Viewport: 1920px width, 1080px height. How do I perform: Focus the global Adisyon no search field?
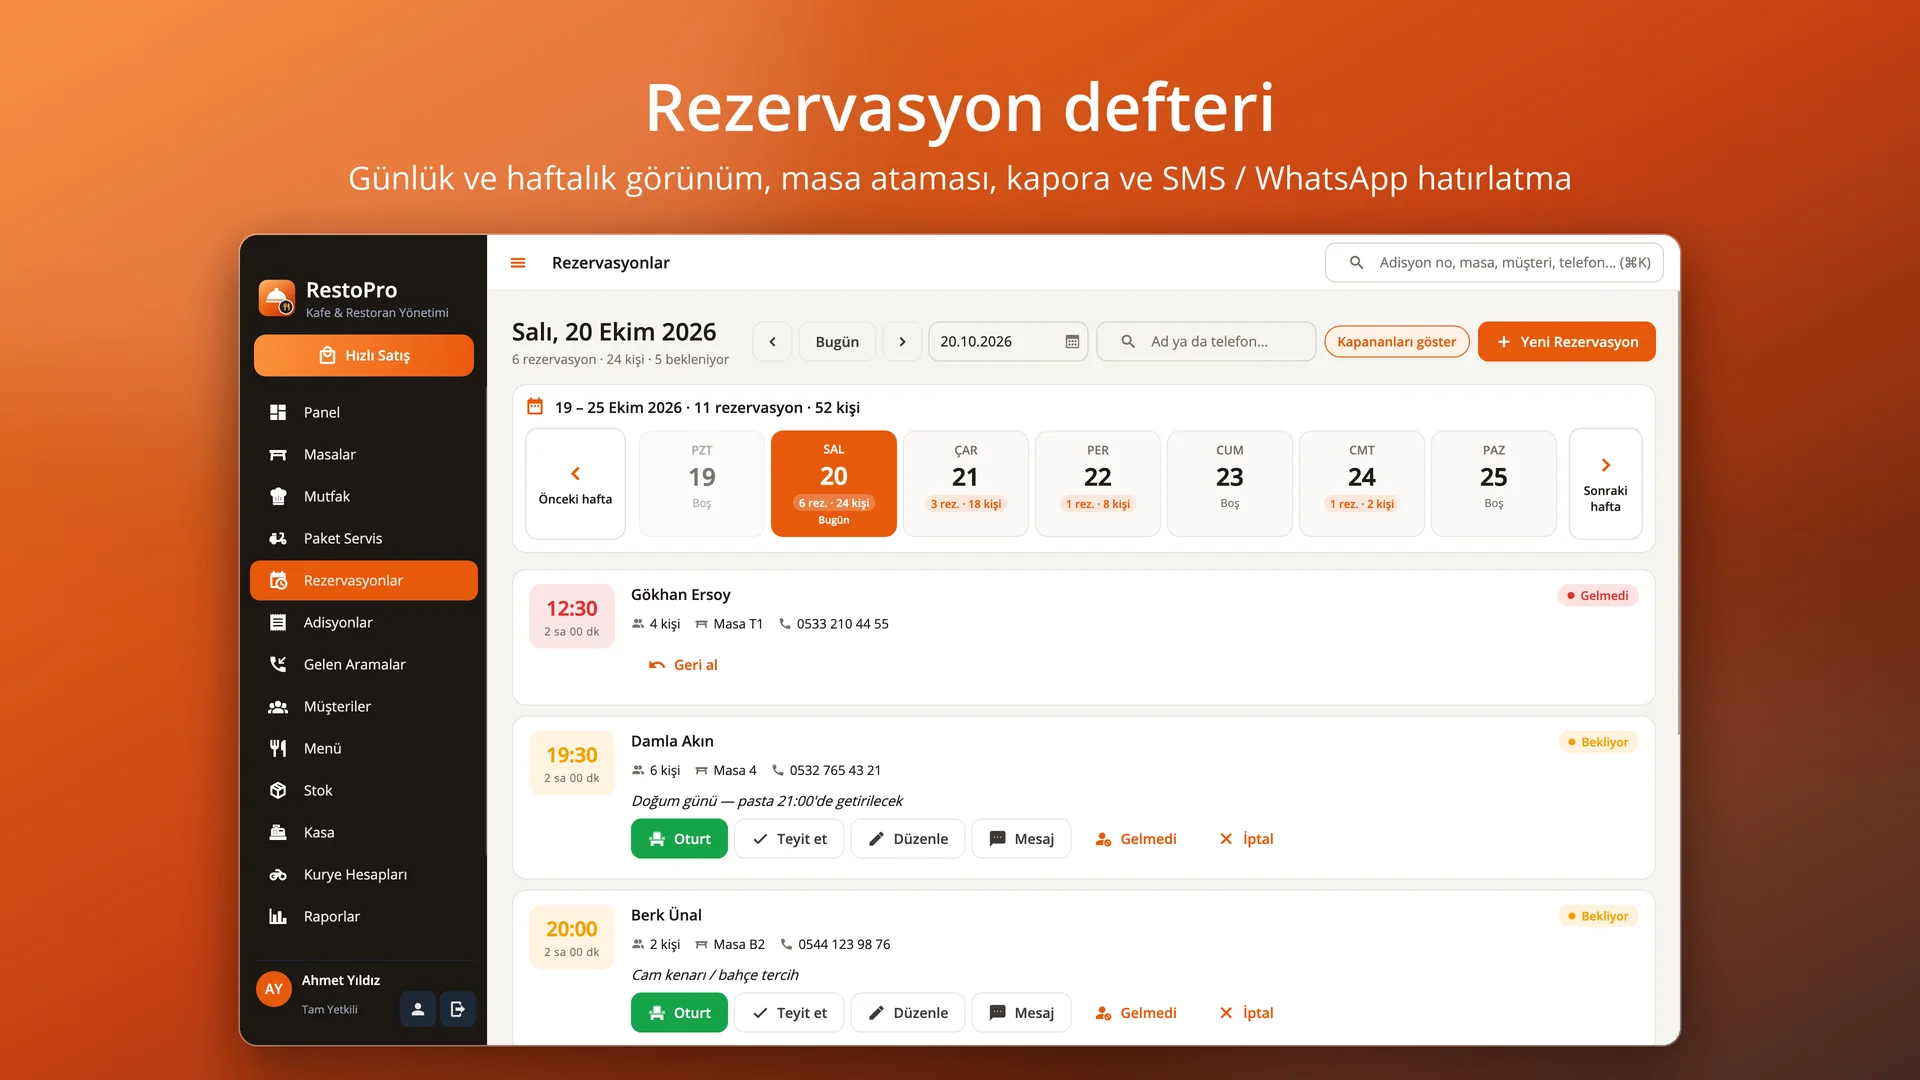1494,263
